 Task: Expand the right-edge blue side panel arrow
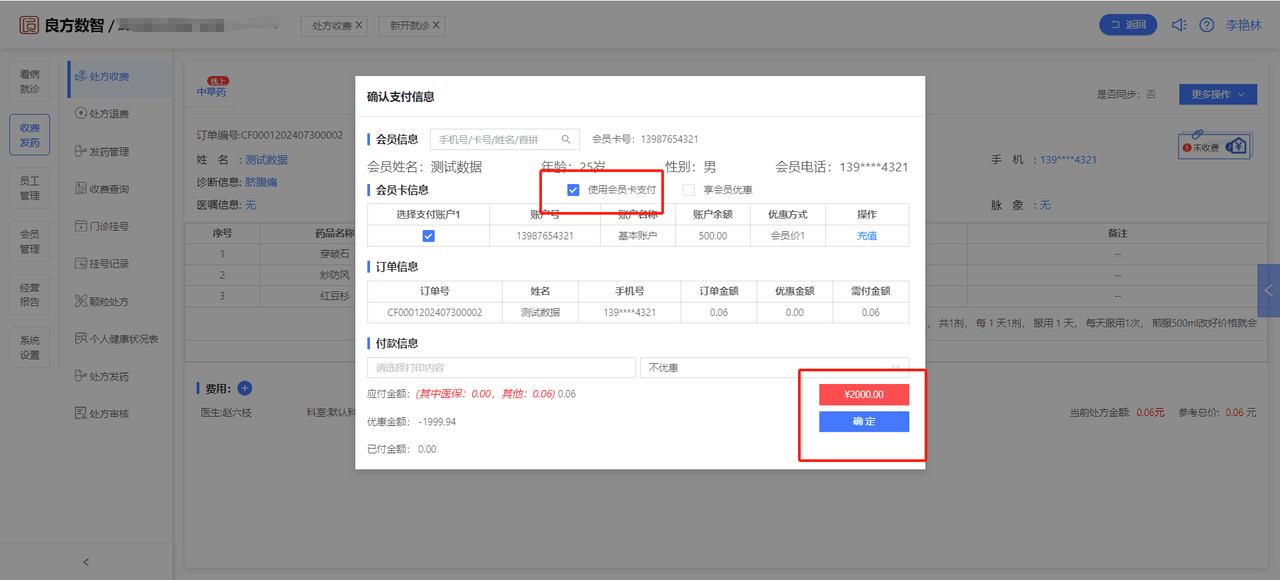coord(1269,291)
